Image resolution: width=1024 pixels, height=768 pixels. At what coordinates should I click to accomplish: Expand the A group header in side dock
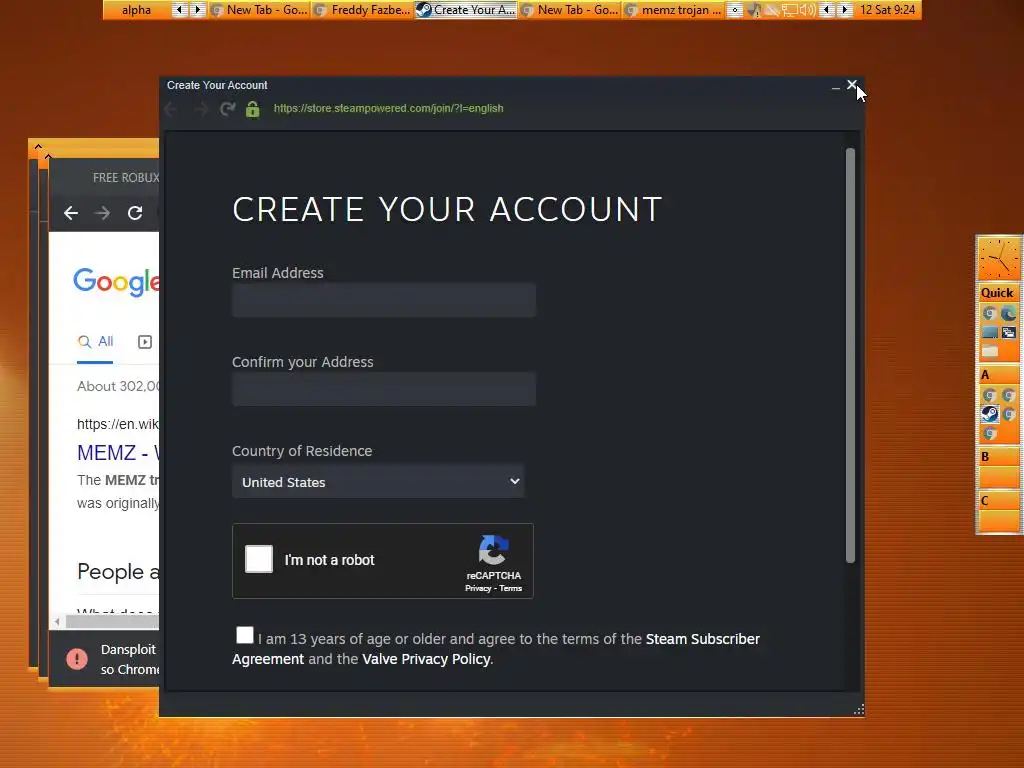[998, 375]
